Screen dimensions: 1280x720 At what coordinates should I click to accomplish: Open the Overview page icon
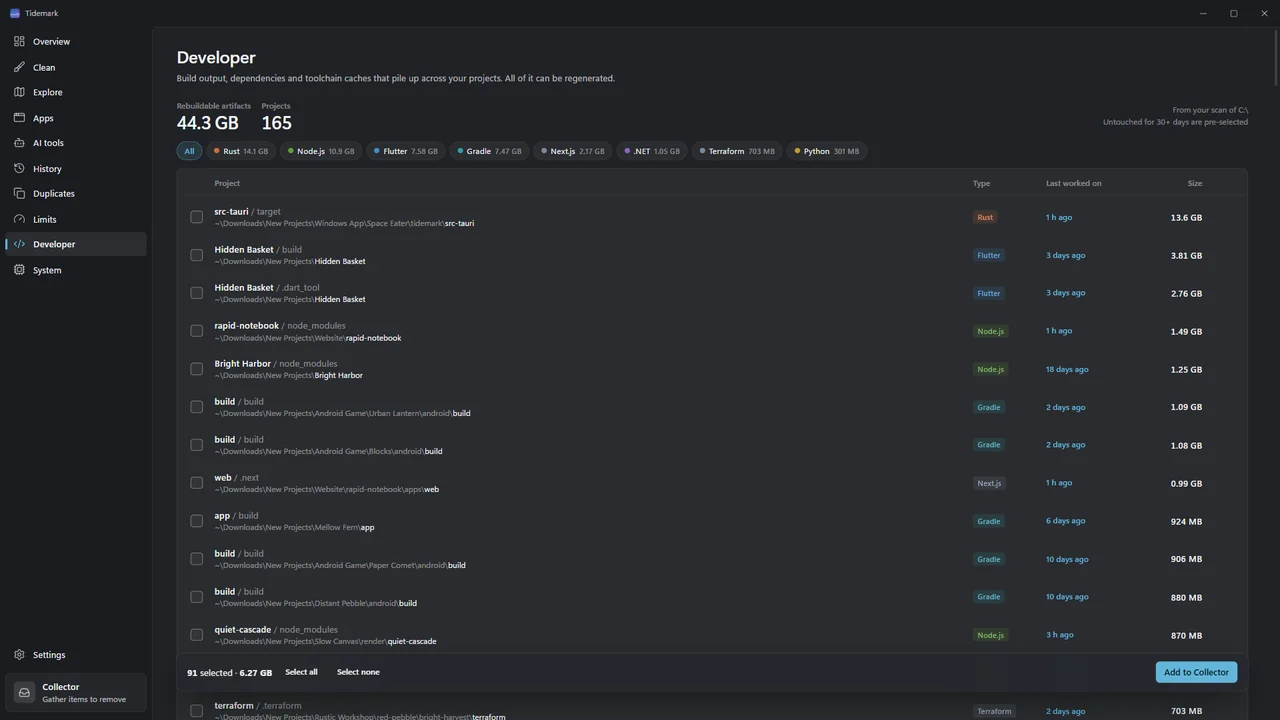click(x=19, y=42)
